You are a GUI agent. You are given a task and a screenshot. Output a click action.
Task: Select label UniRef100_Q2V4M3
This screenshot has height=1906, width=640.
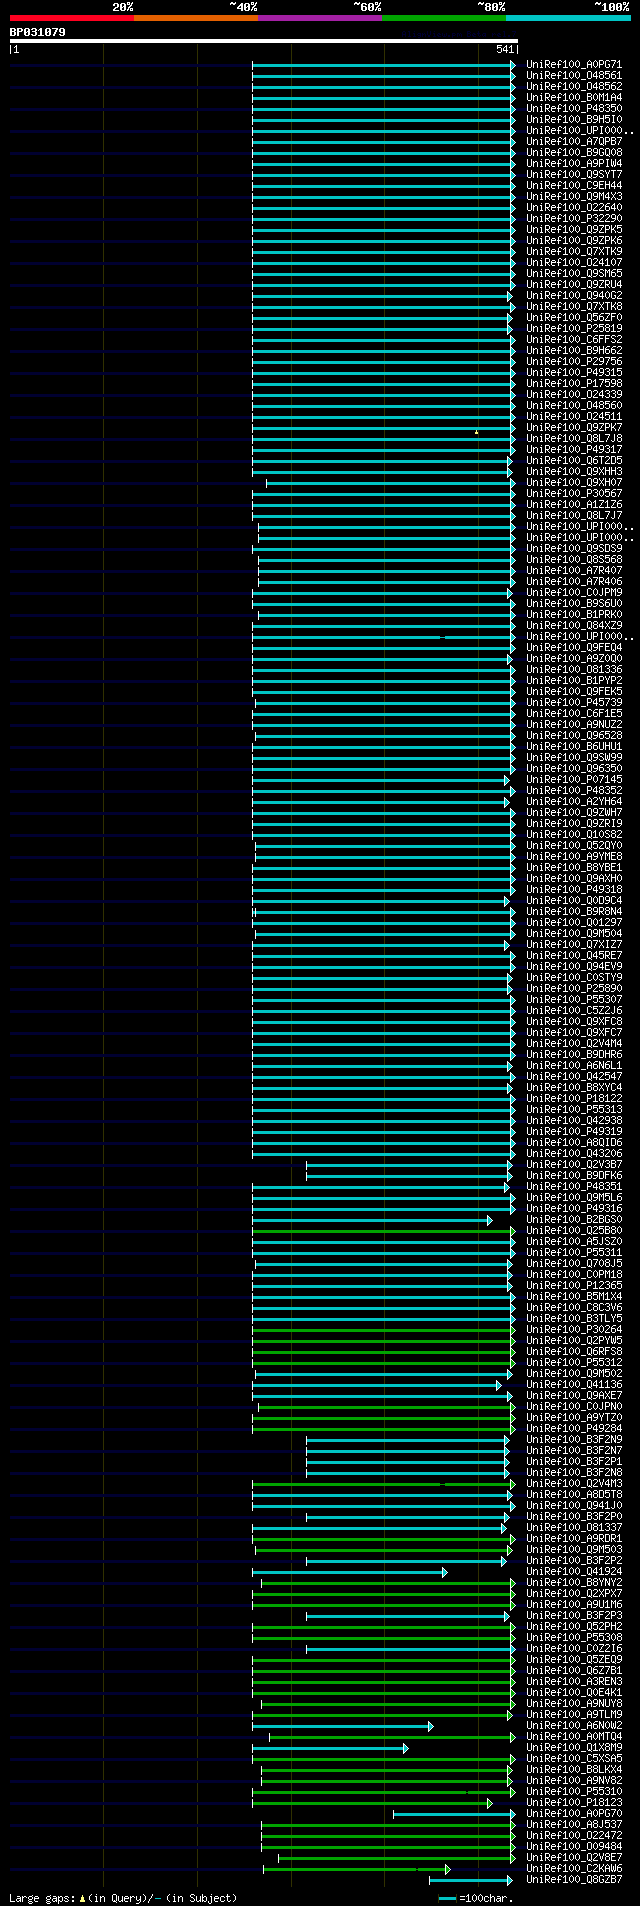pyautogui.click(x=574, y=1484)
